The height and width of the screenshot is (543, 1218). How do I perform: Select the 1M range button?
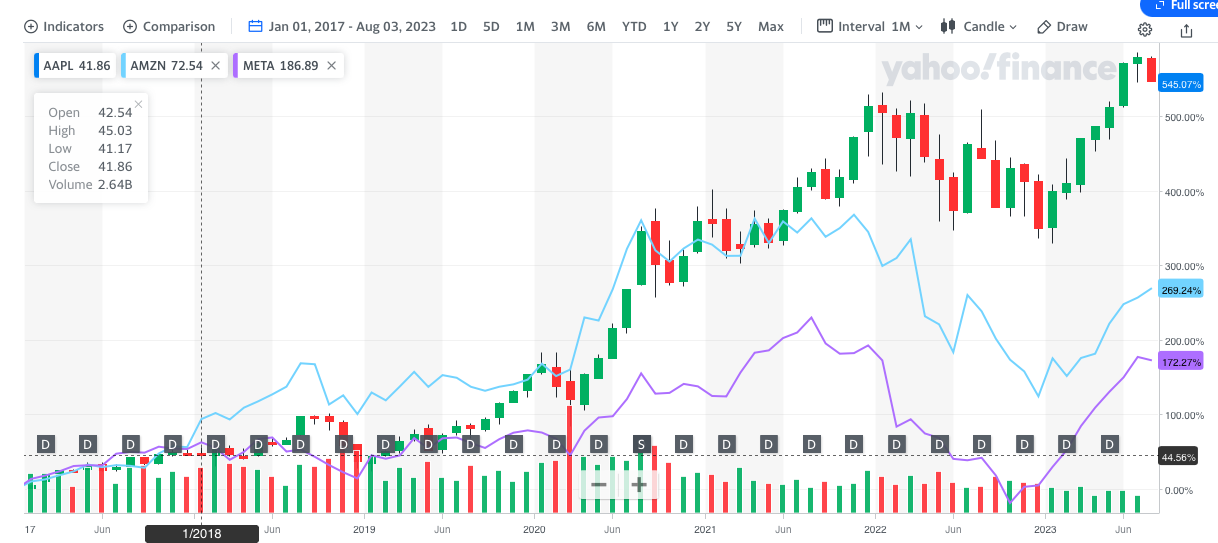pos(525,26)
